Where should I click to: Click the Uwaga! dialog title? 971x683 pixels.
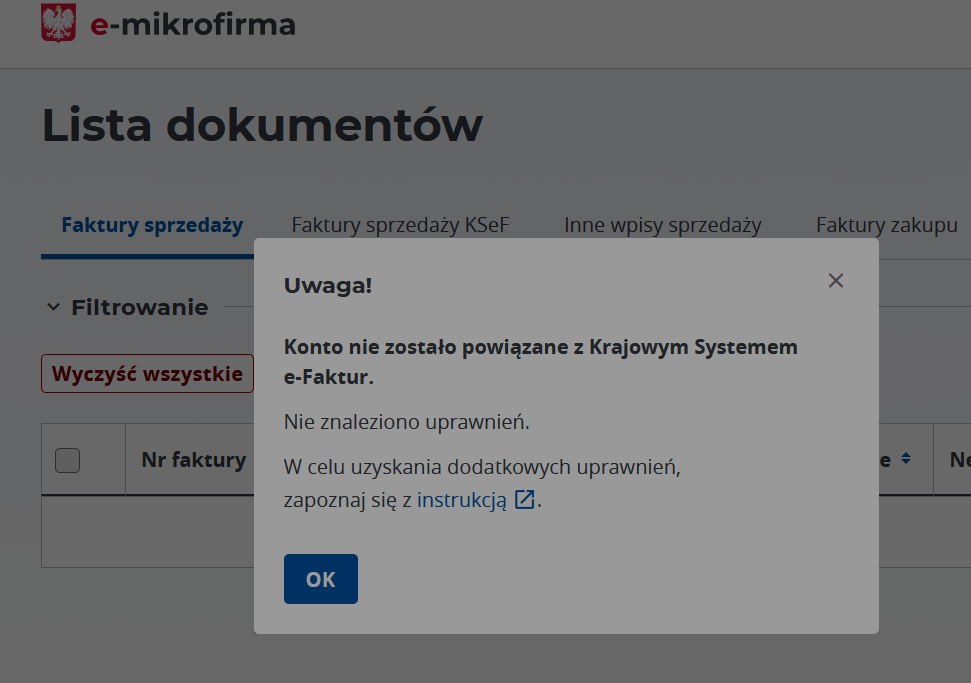328,285
